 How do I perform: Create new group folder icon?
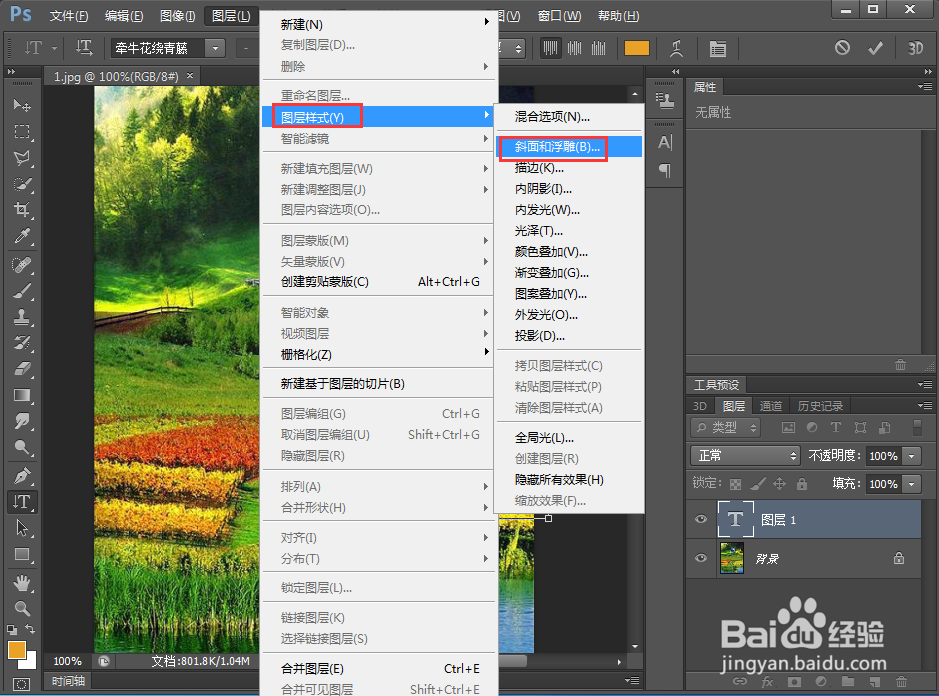point(847,682)
